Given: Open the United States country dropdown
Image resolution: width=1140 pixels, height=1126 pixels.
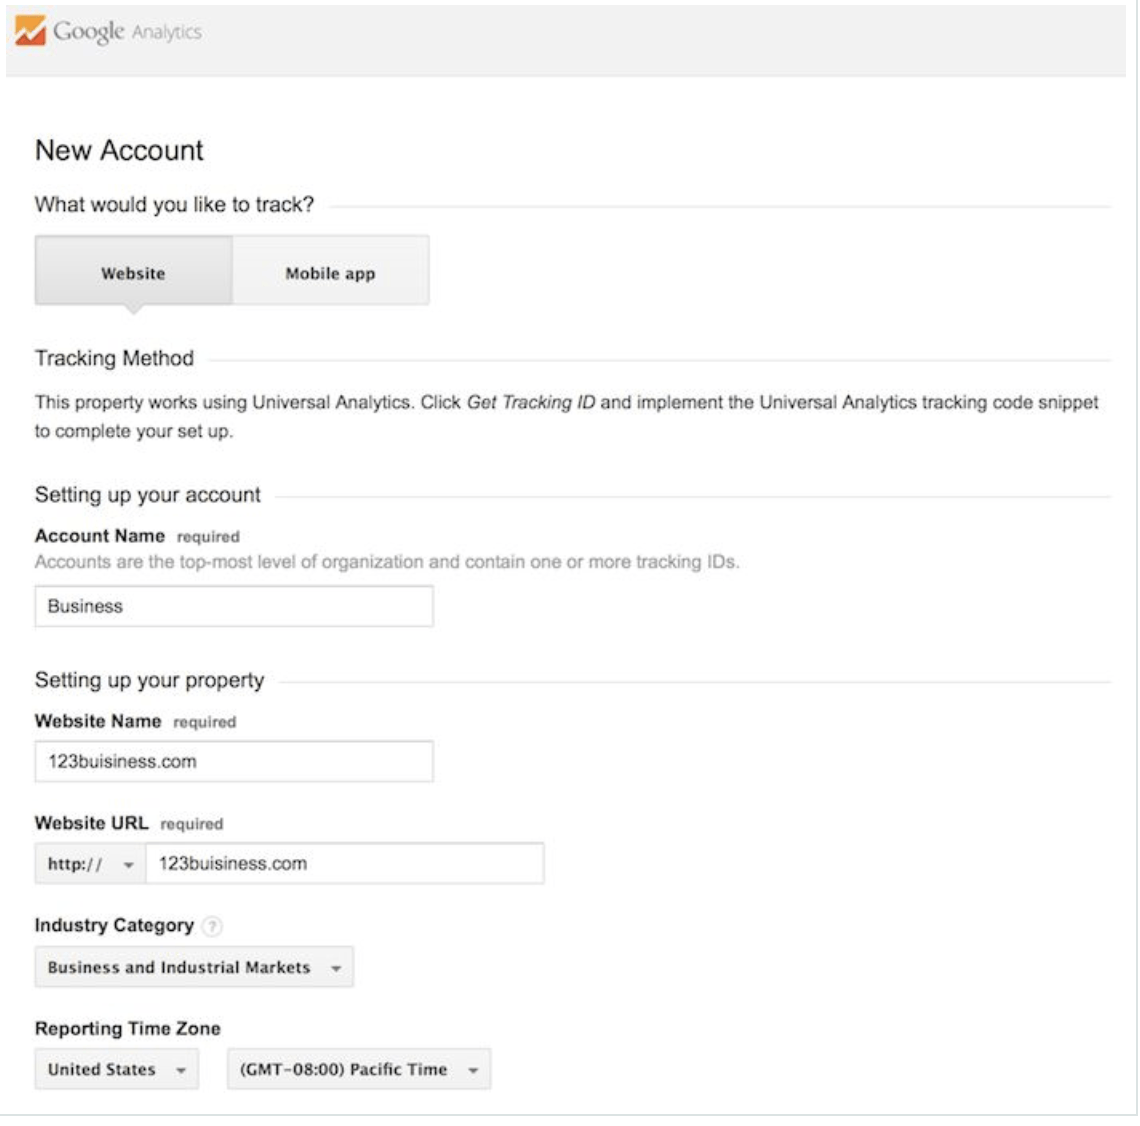Looking at the screenshot, I should (x=116, y=1069).
